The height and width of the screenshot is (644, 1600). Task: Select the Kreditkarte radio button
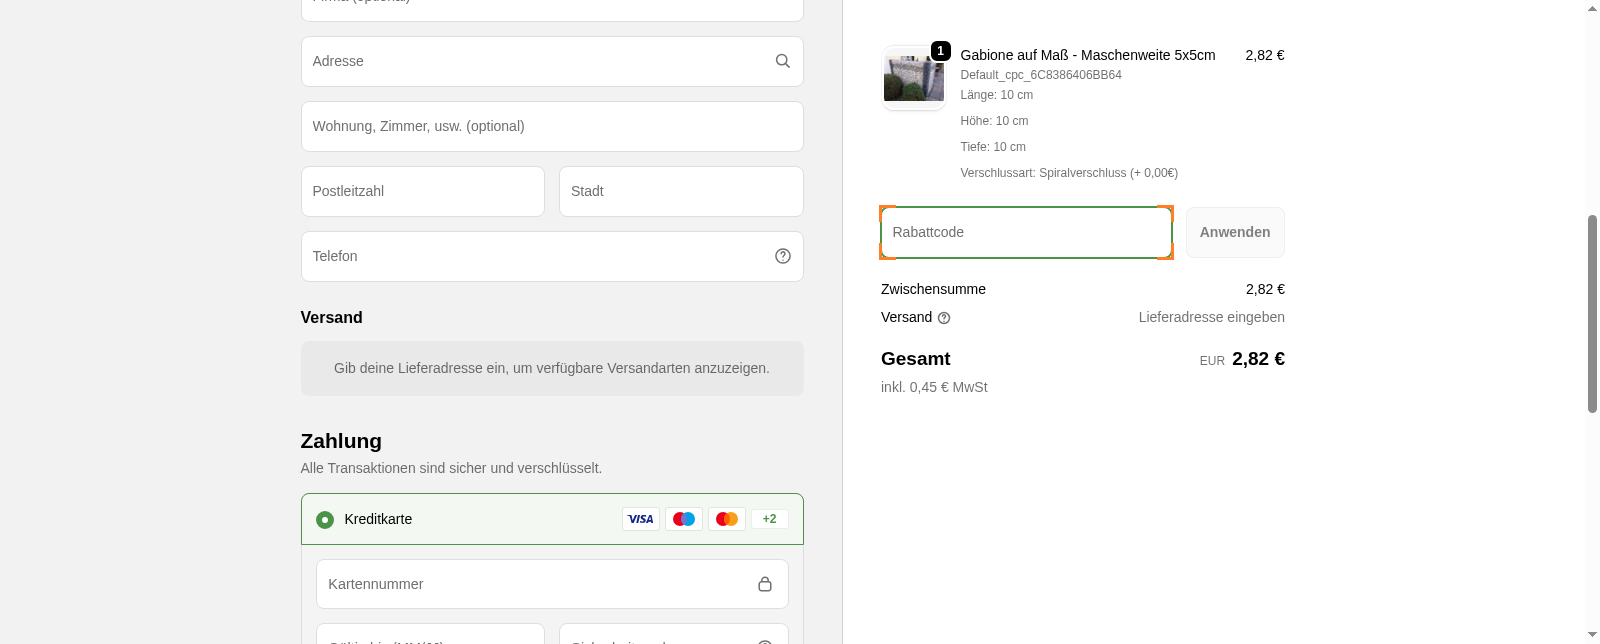tap(325, 520)
